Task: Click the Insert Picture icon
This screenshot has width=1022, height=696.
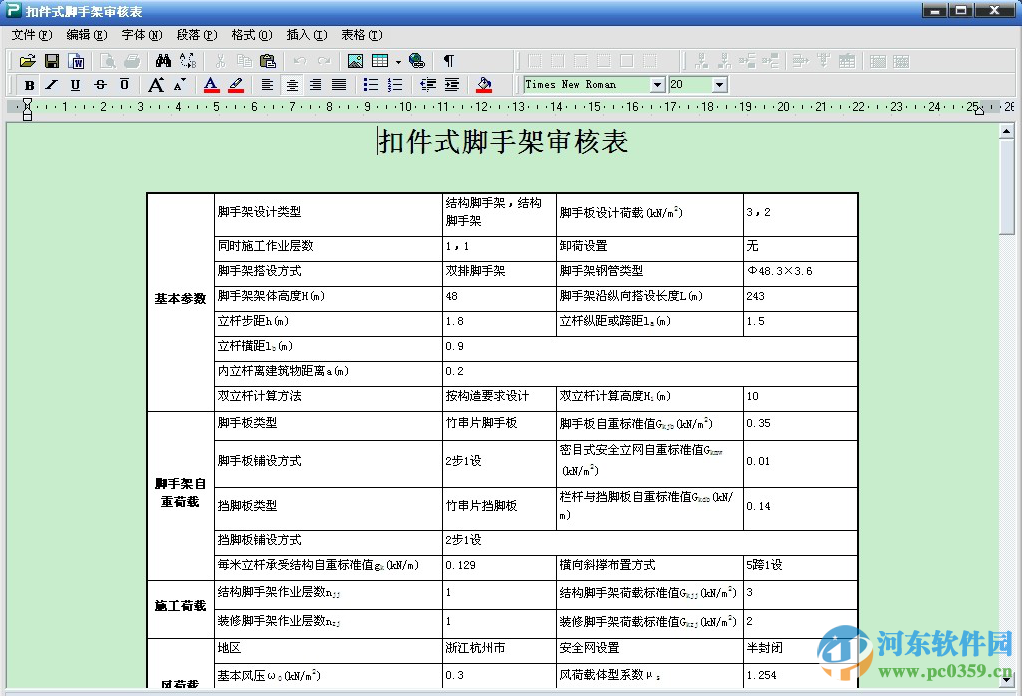Action: coord(355,60)
